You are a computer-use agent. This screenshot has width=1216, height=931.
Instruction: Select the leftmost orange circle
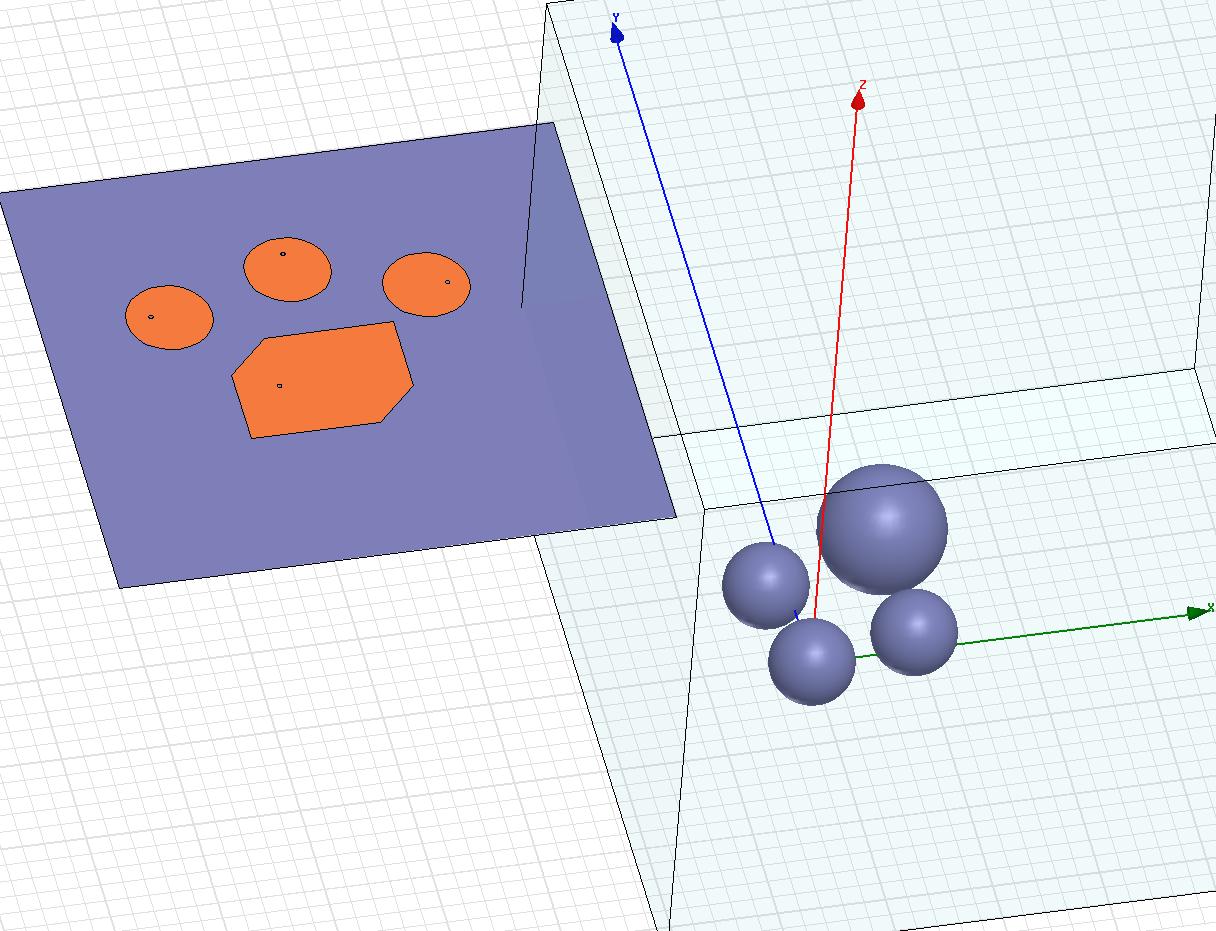pyautogui.click(x=169, y=317)
